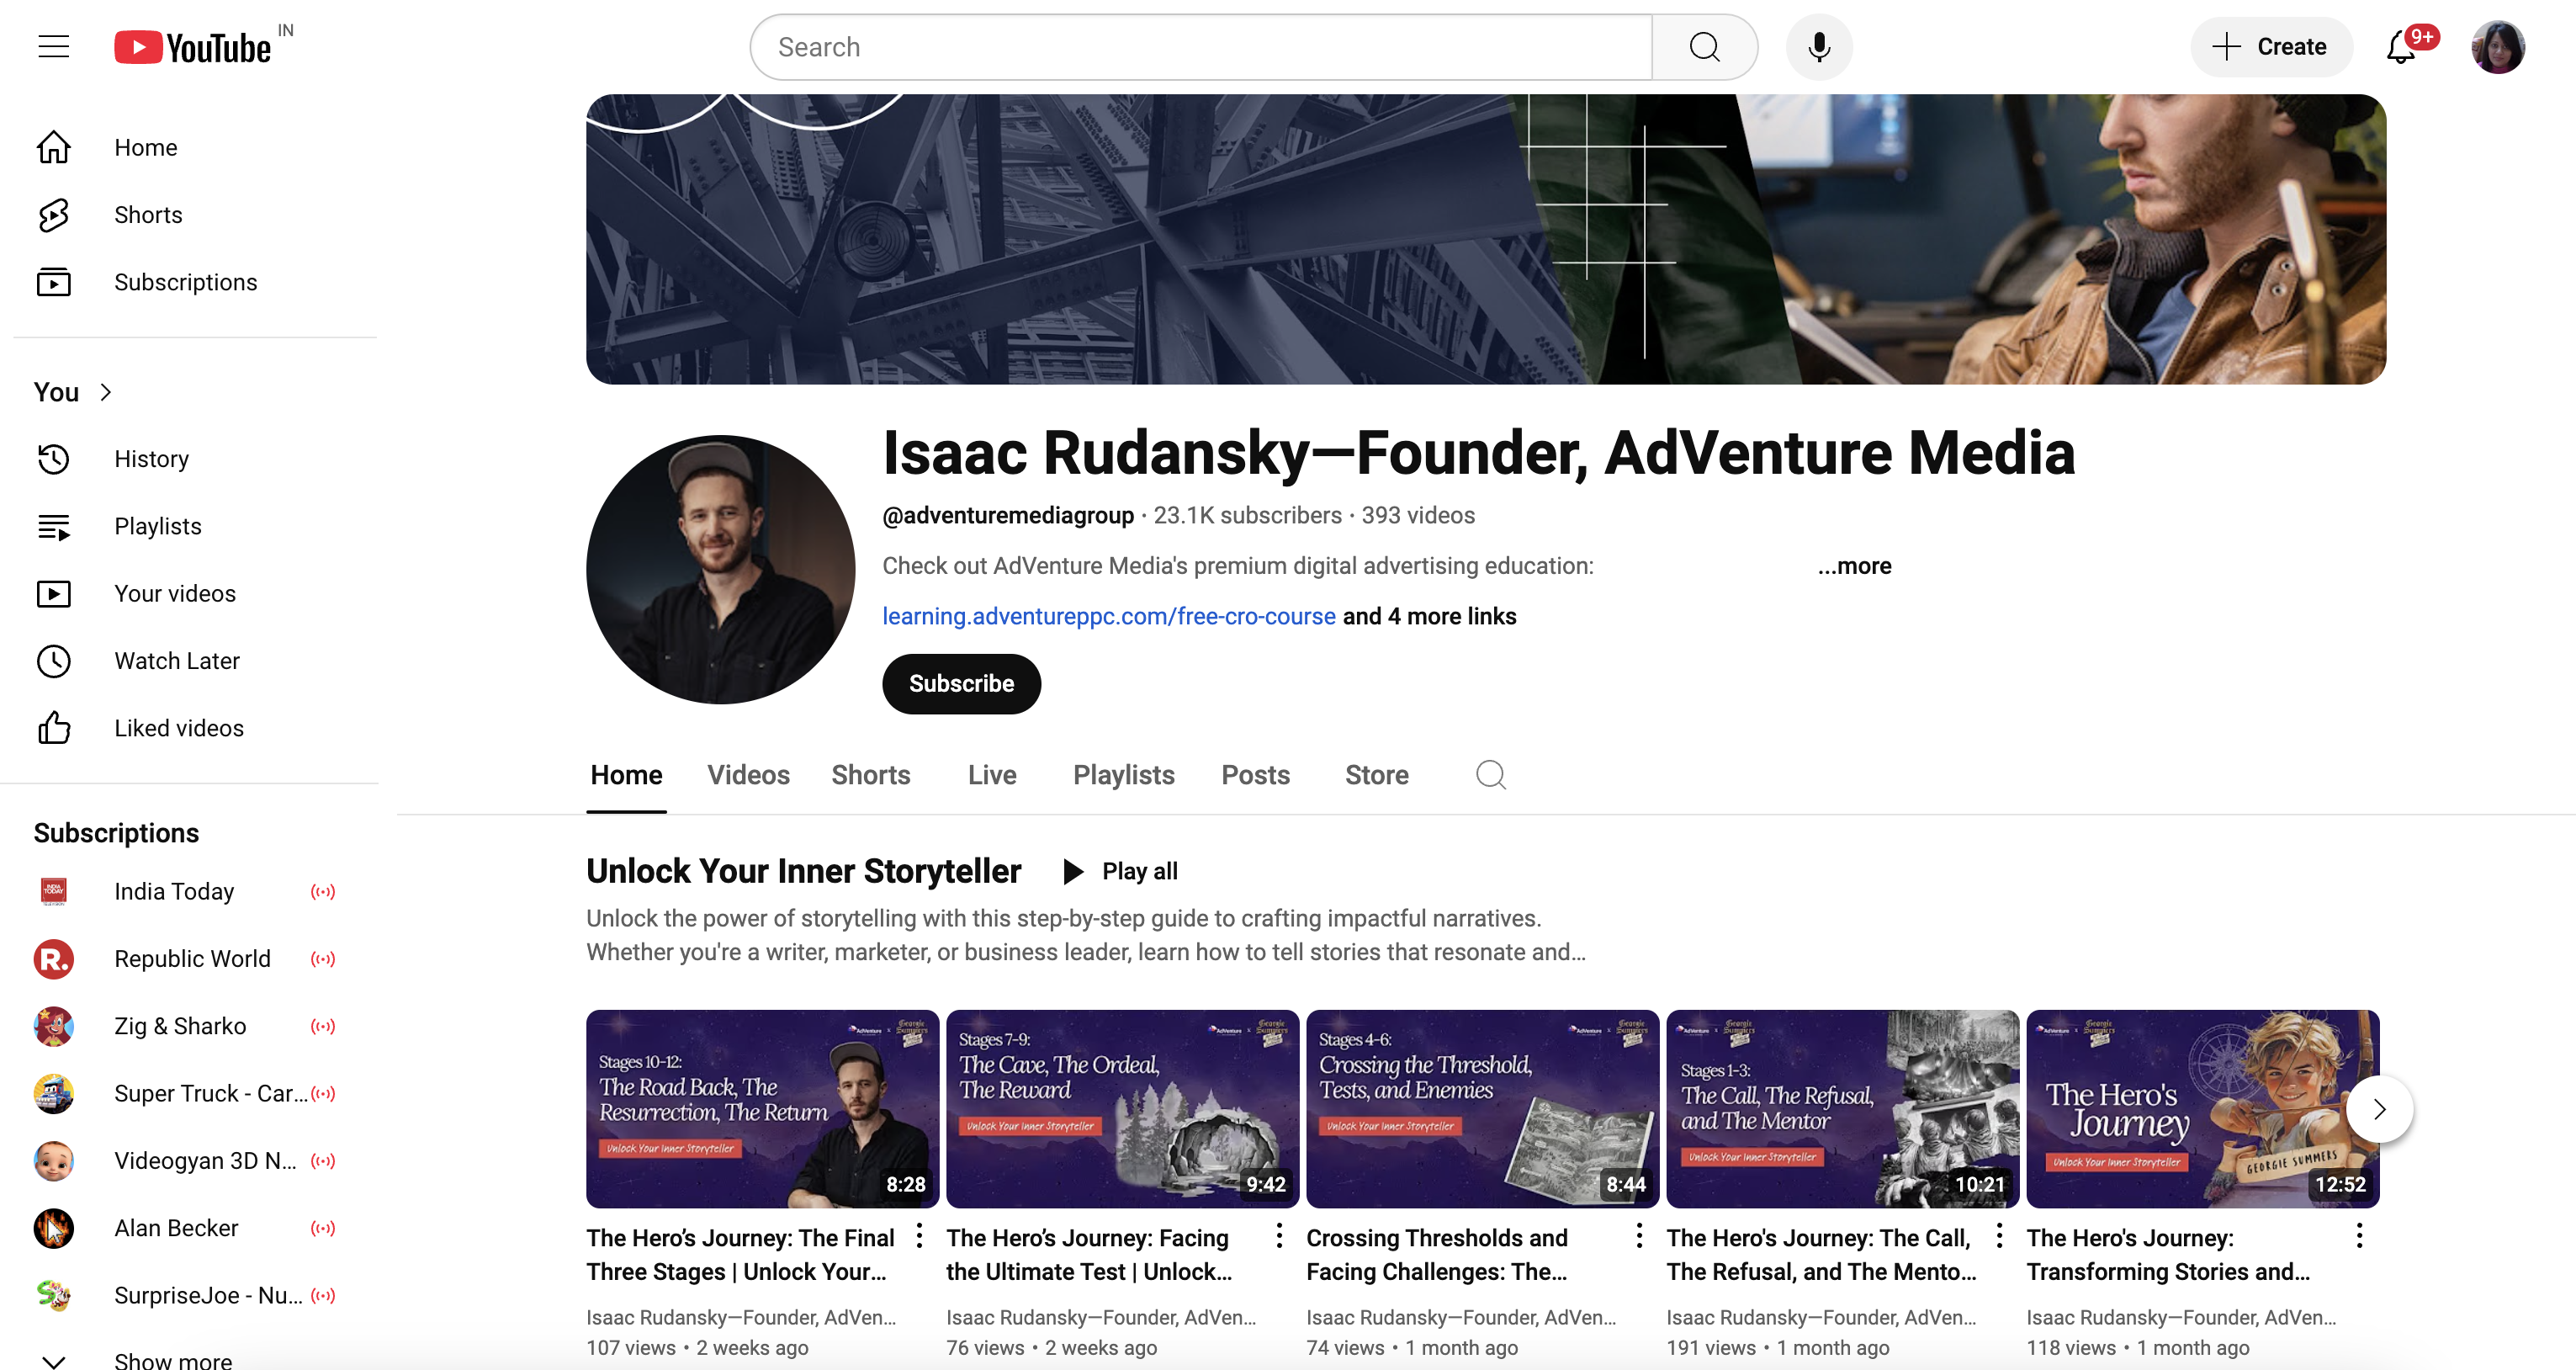
Task: Subscribe to the channel
Action: pyautogui.click(x=960, y=683)
